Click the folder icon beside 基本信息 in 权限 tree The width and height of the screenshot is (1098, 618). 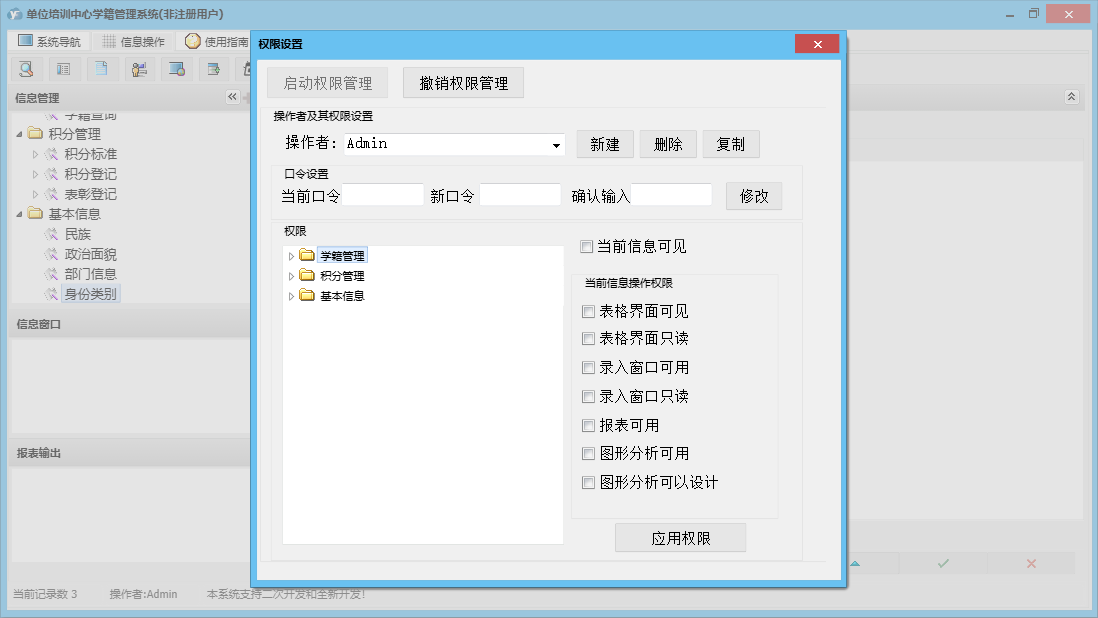tap(307, 295)
